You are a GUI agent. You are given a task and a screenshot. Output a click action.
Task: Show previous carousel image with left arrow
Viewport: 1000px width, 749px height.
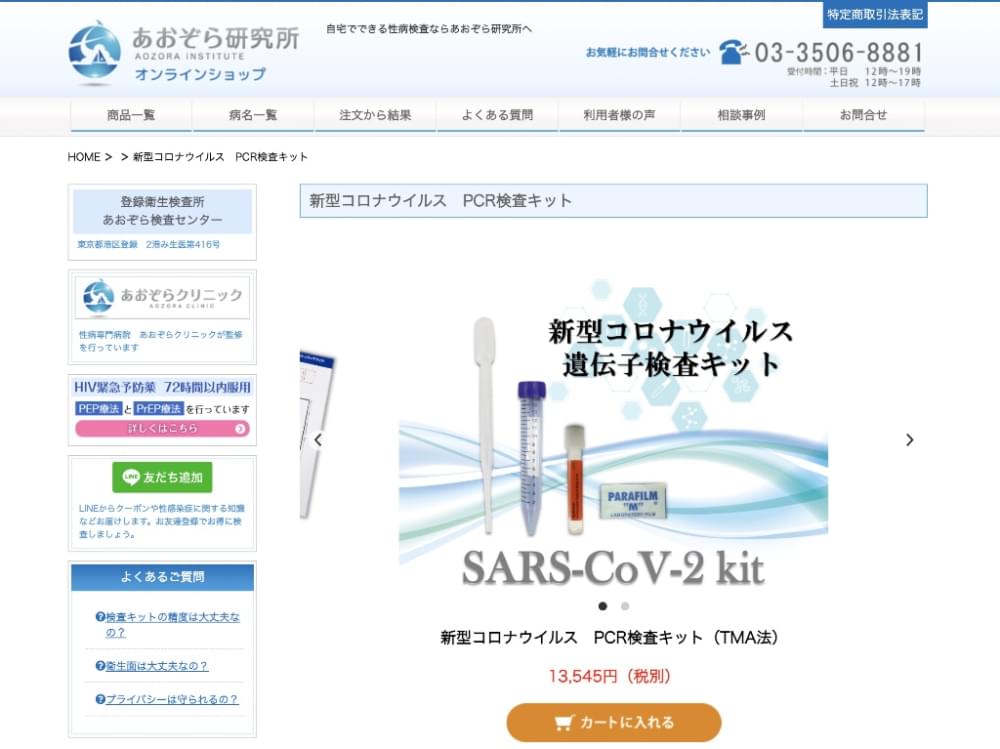[318, 440]
